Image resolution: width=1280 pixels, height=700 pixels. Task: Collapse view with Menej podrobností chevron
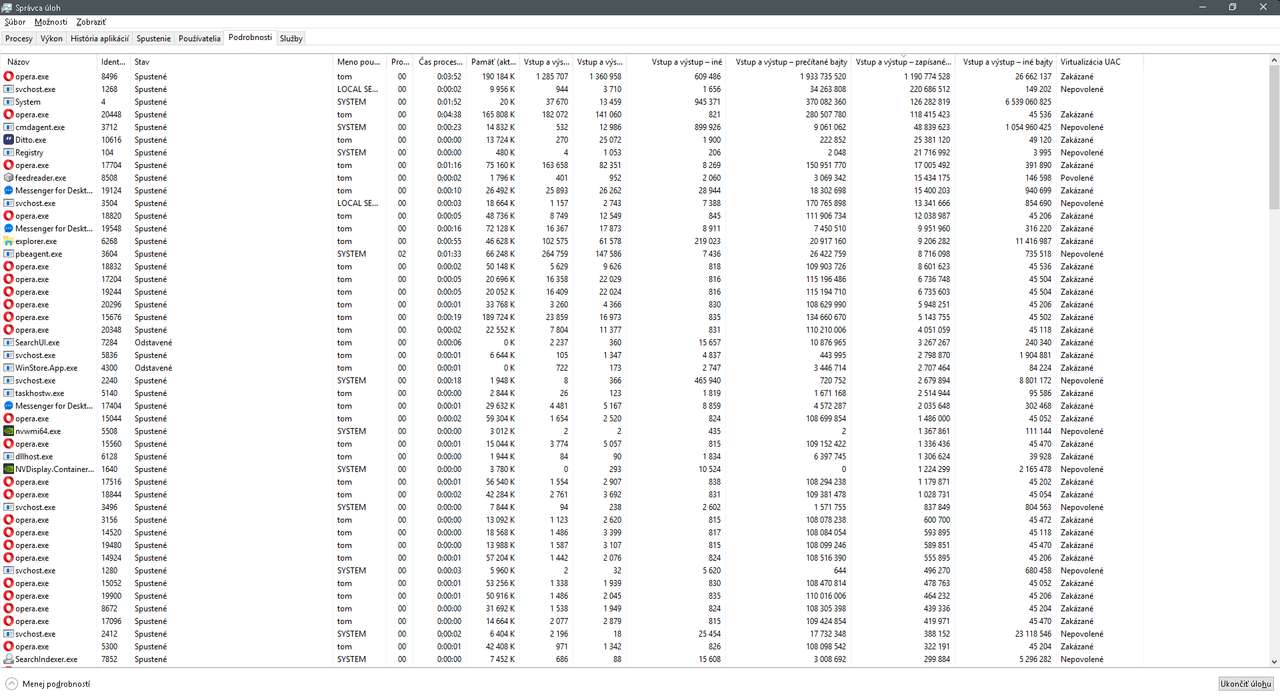pos(11,684)
